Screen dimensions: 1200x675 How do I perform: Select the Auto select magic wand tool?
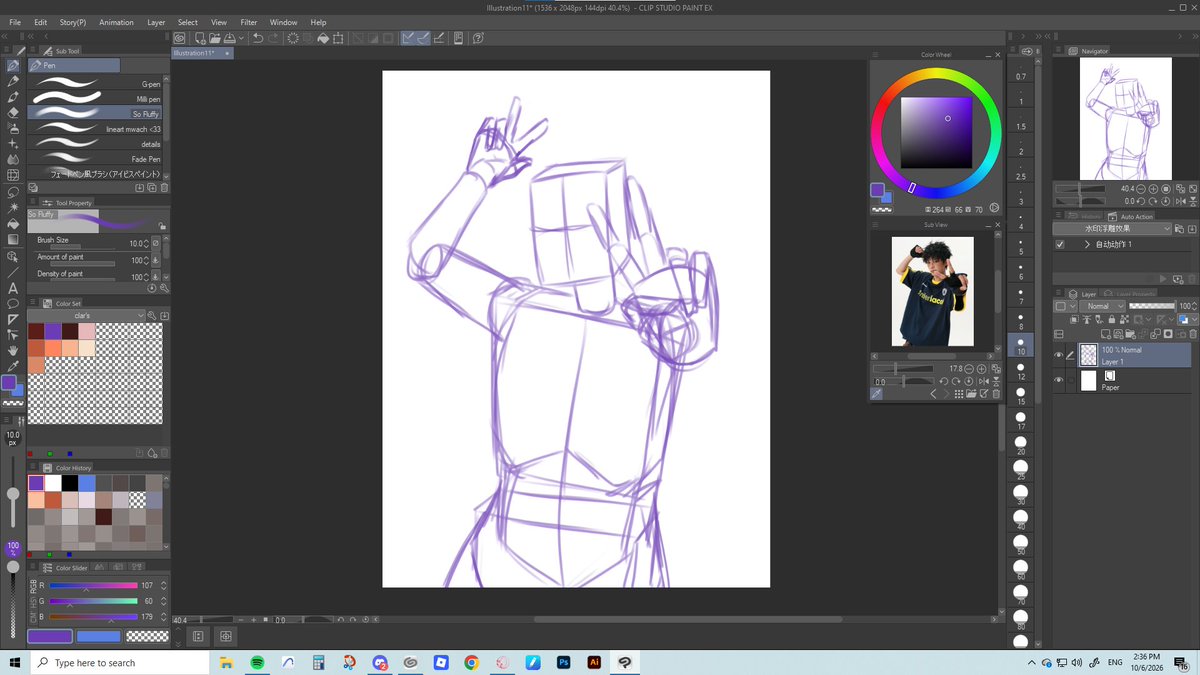point(13,208)
